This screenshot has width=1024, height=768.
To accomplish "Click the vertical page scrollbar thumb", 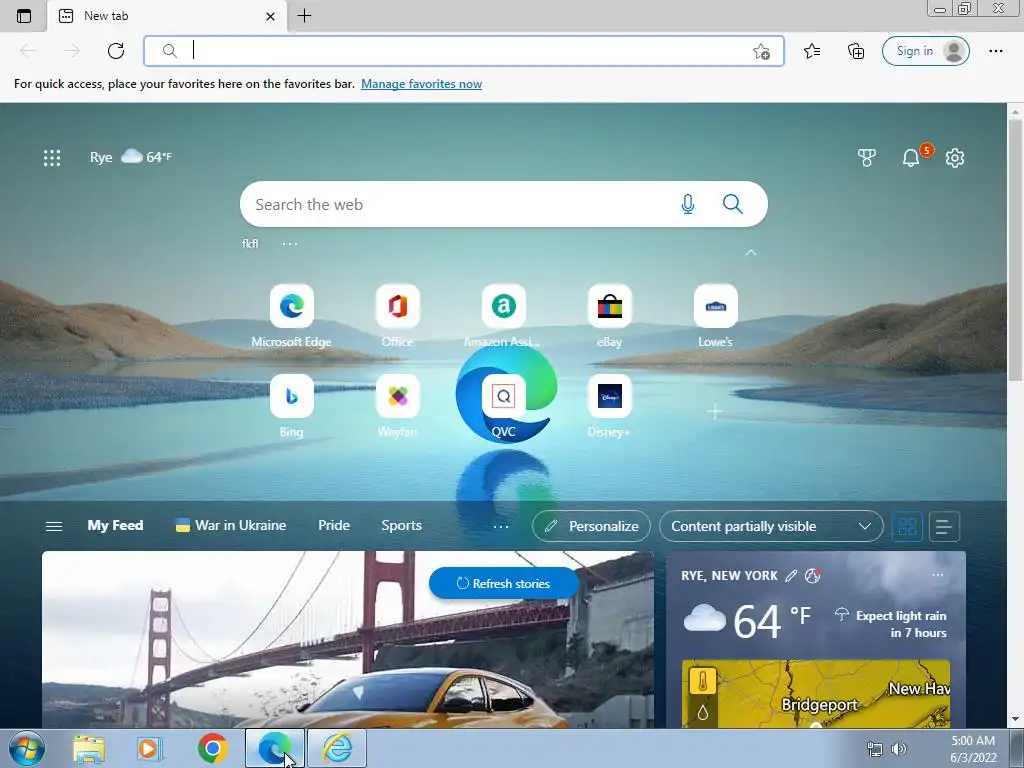I will coord(1015,251).
